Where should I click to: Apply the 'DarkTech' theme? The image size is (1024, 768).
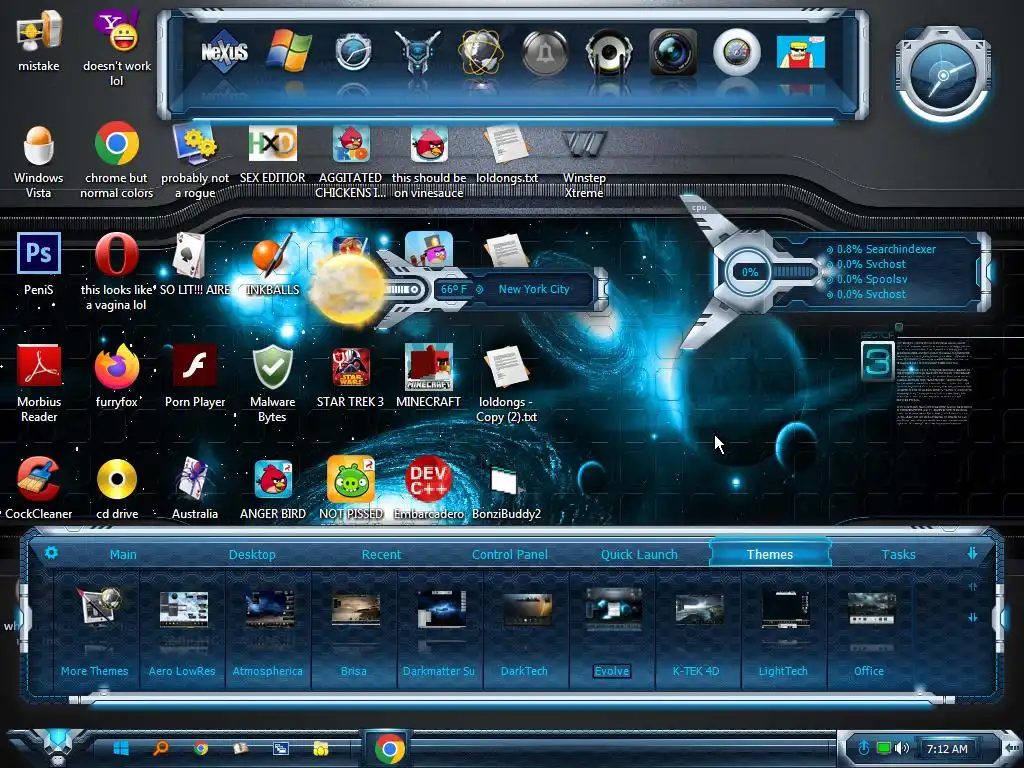tap(524, 631)
